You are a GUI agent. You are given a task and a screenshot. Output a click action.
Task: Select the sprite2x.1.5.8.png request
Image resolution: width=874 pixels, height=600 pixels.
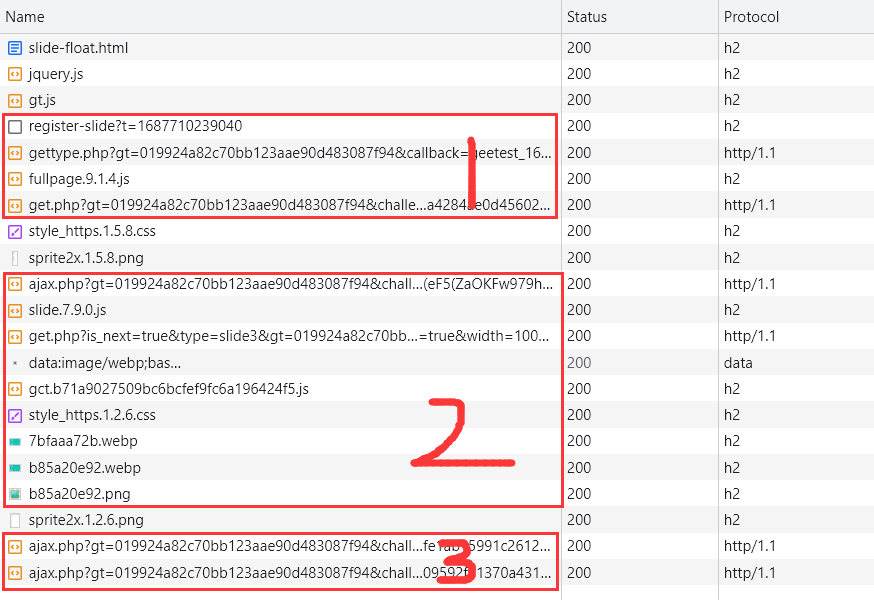[85, 258]
